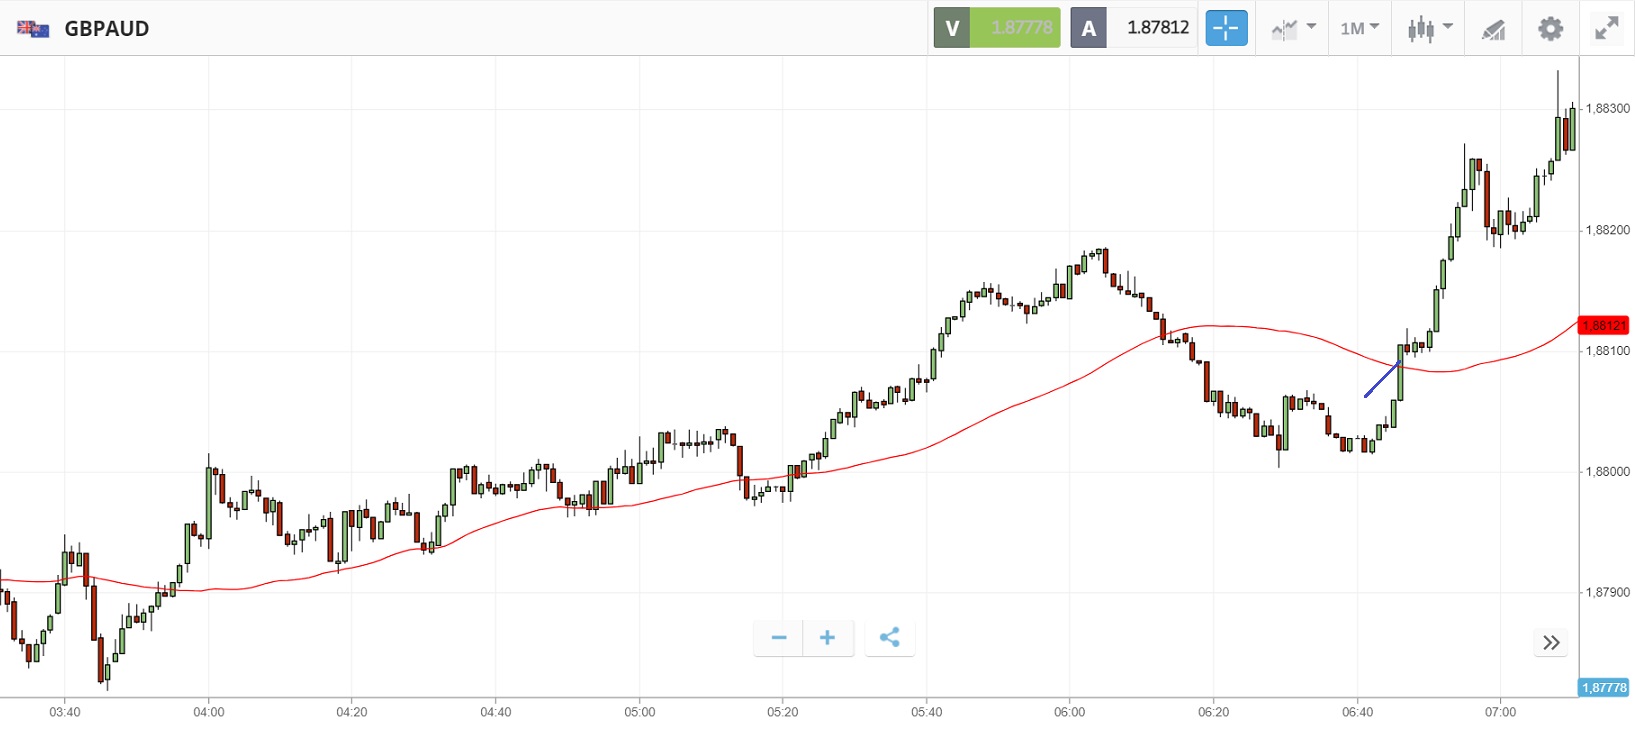
Task: Open the chart settings gear
Action: [x=1550, y=28]
